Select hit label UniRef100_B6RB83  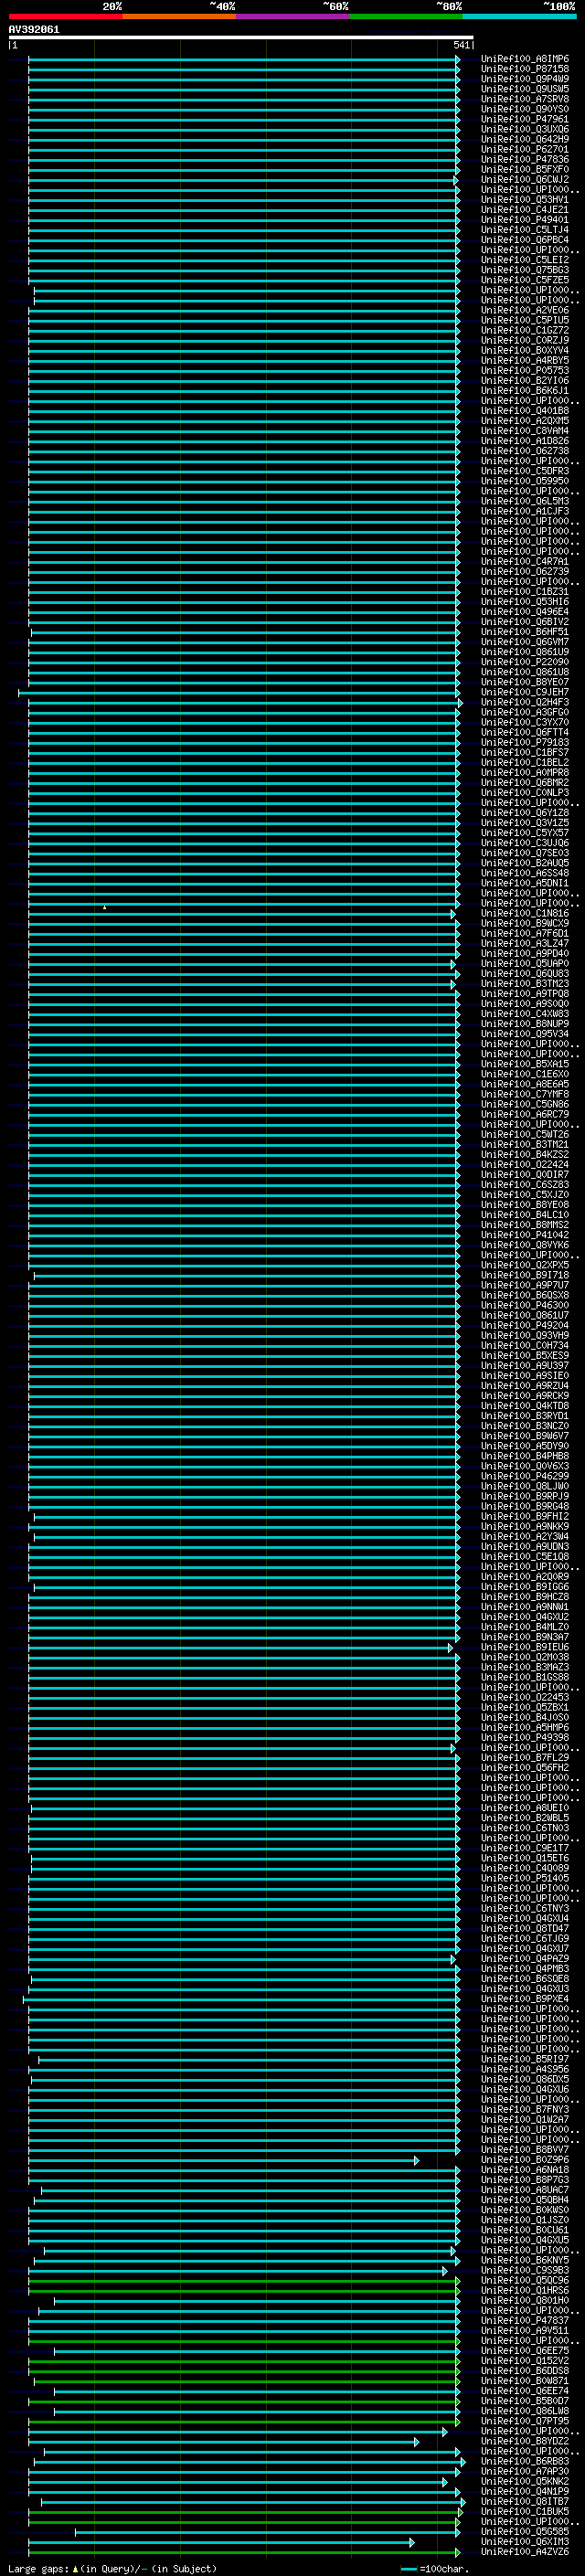[x=525, y=2462]
